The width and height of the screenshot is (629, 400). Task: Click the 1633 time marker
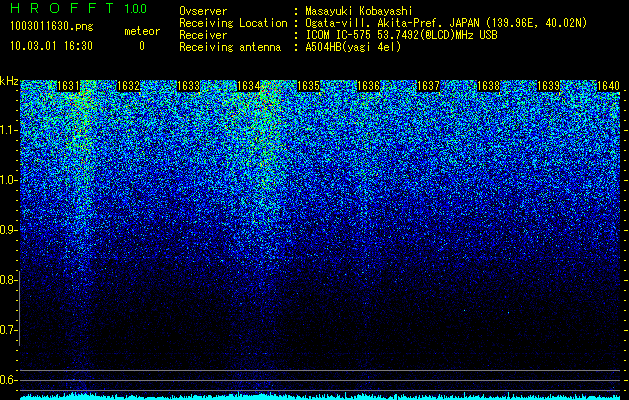click(188, 86)
